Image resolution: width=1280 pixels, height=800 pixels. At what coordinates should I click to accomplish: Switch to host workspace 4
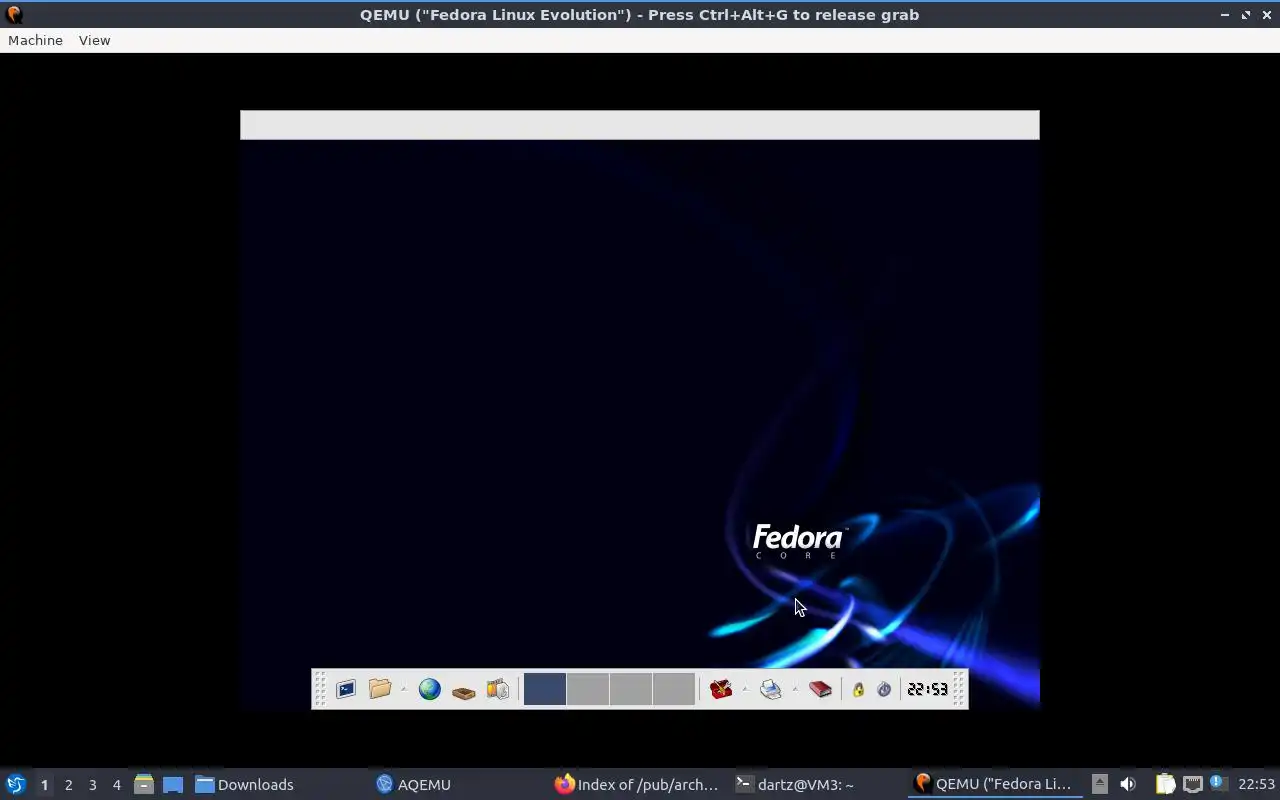[x=116, y=785]
